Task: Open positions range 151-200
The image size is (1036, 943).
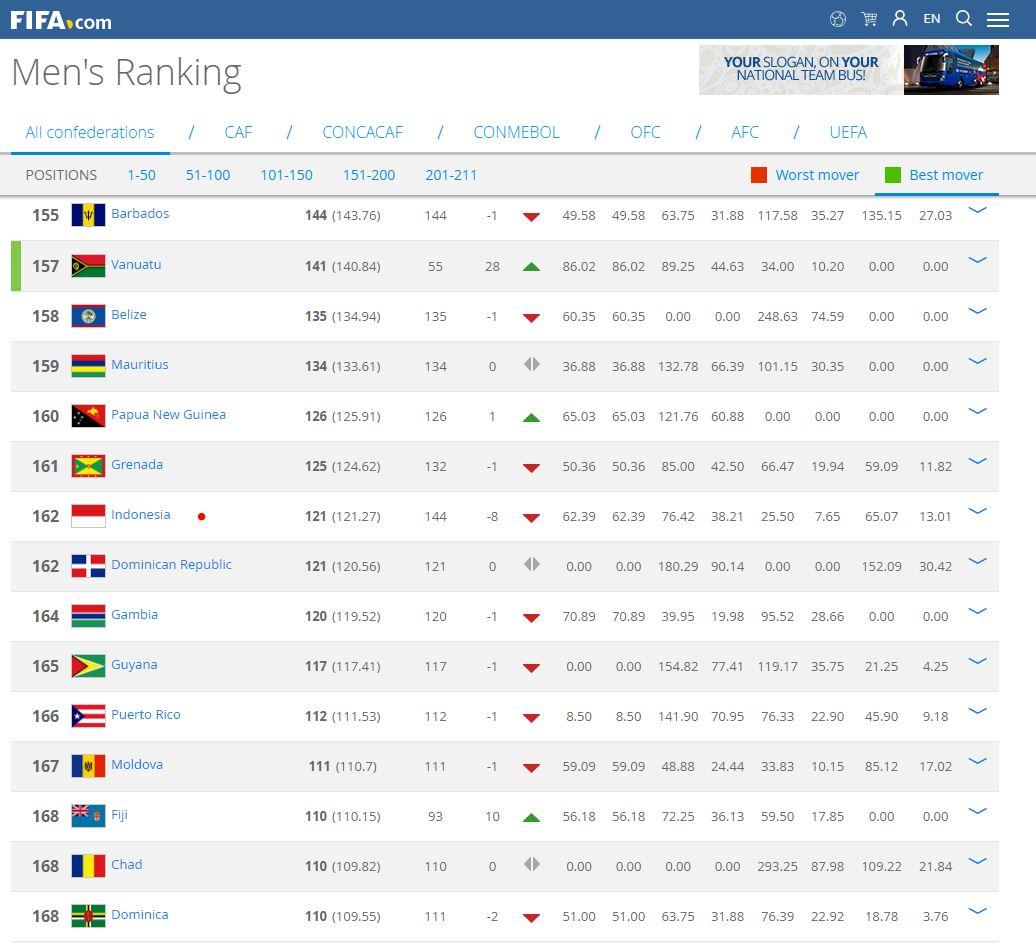Action: click(x=369, y=175)
